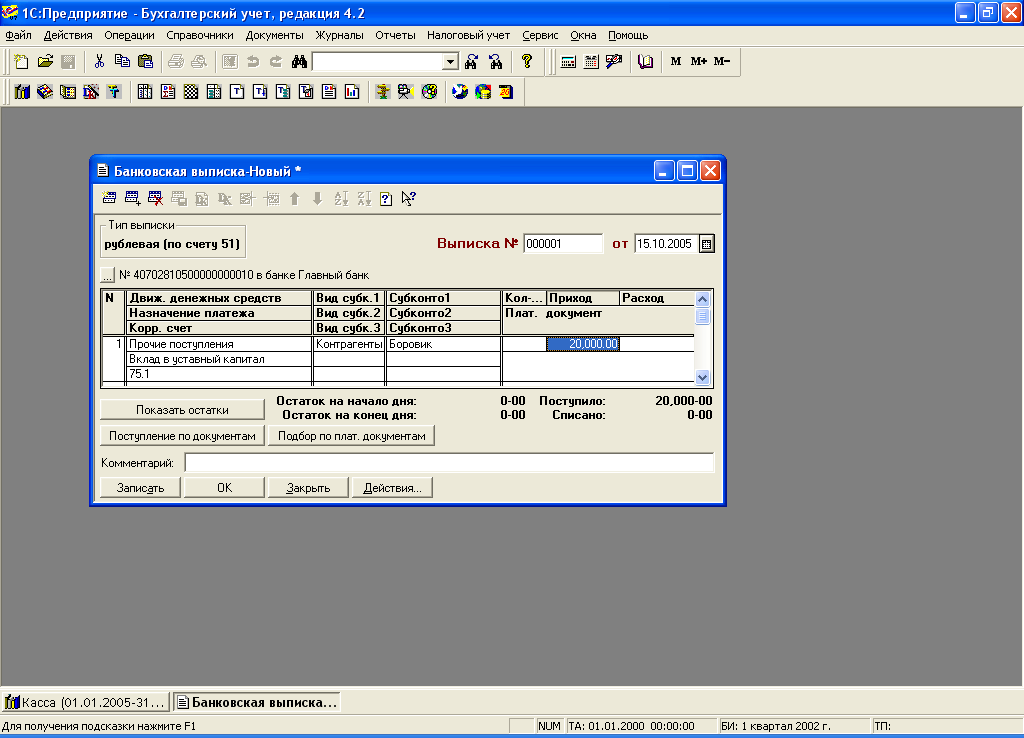Switch to Банковская выписка window tab
This screenshot has width=1024, height=738.
pos(257,703)
